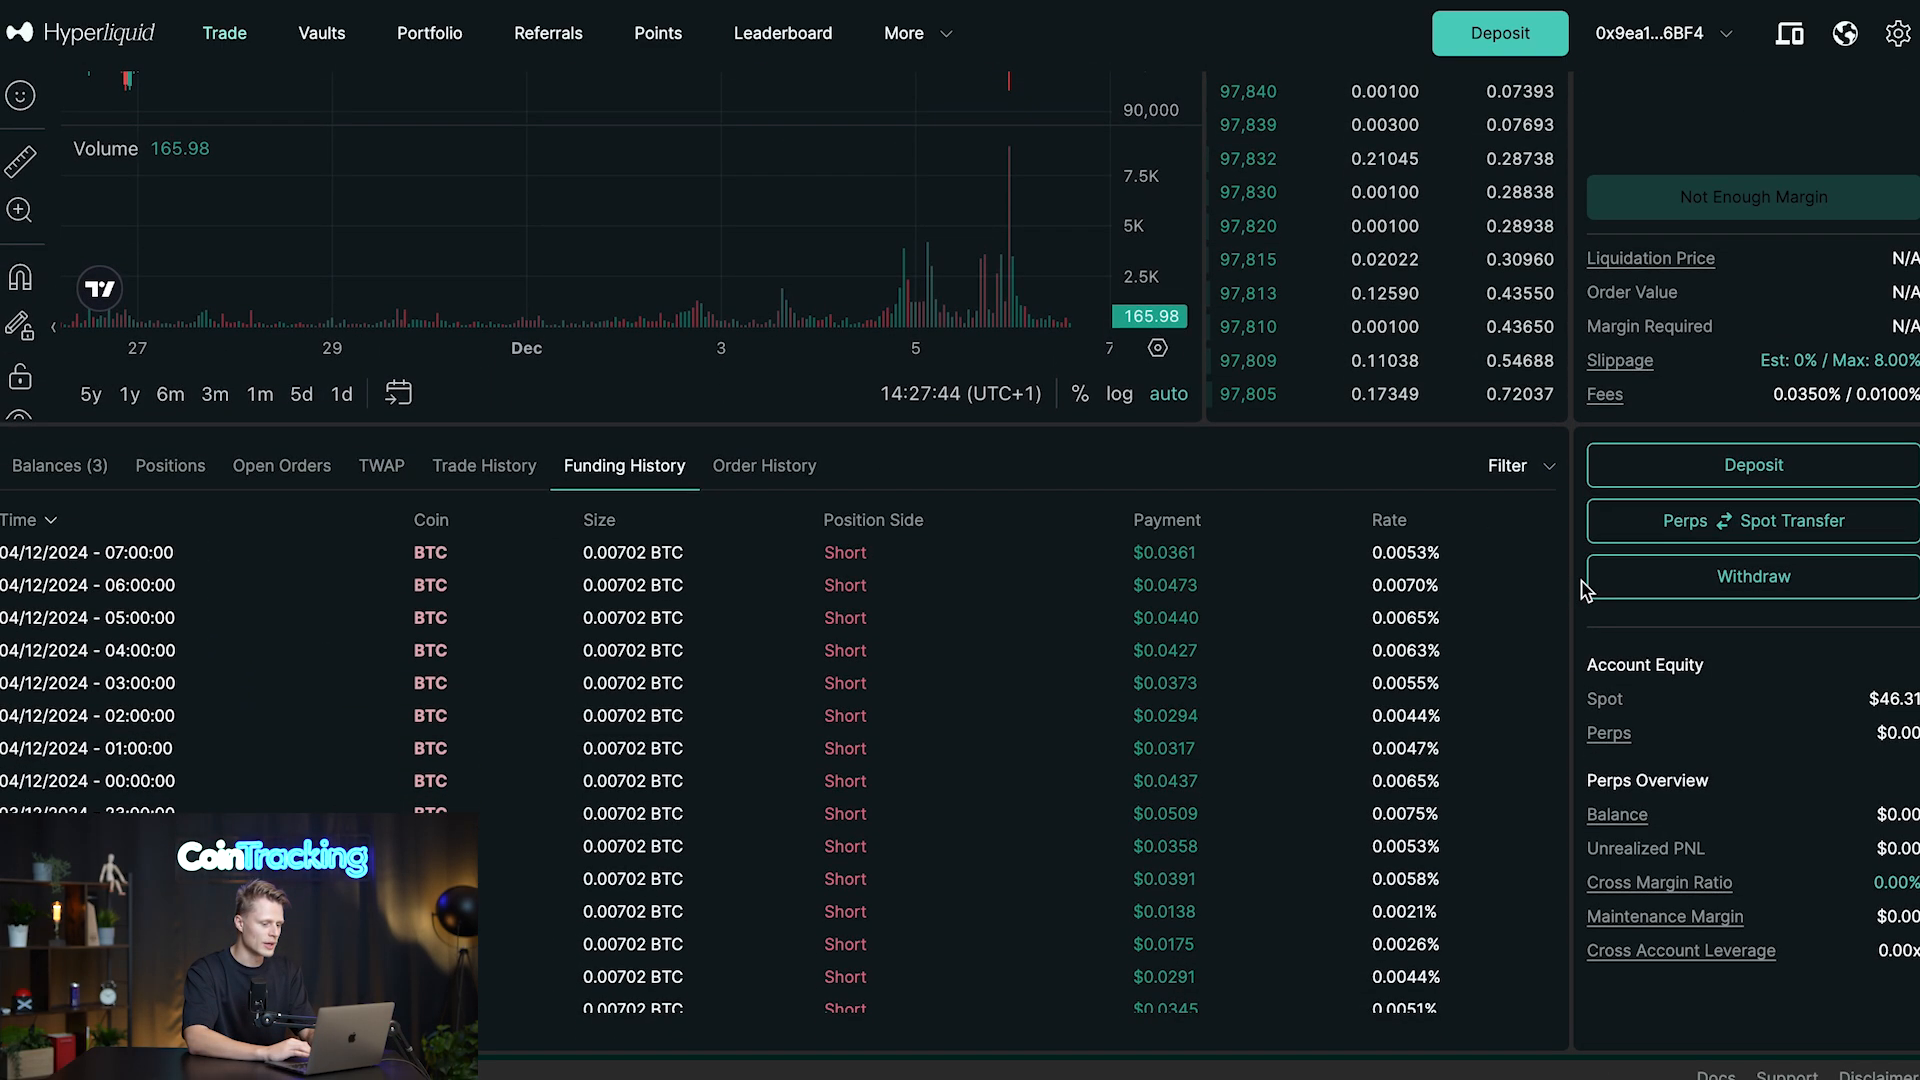1920x1080 pixels.
Task: Click the Liquidation Price link
Action: click(x=1650, y=258)
